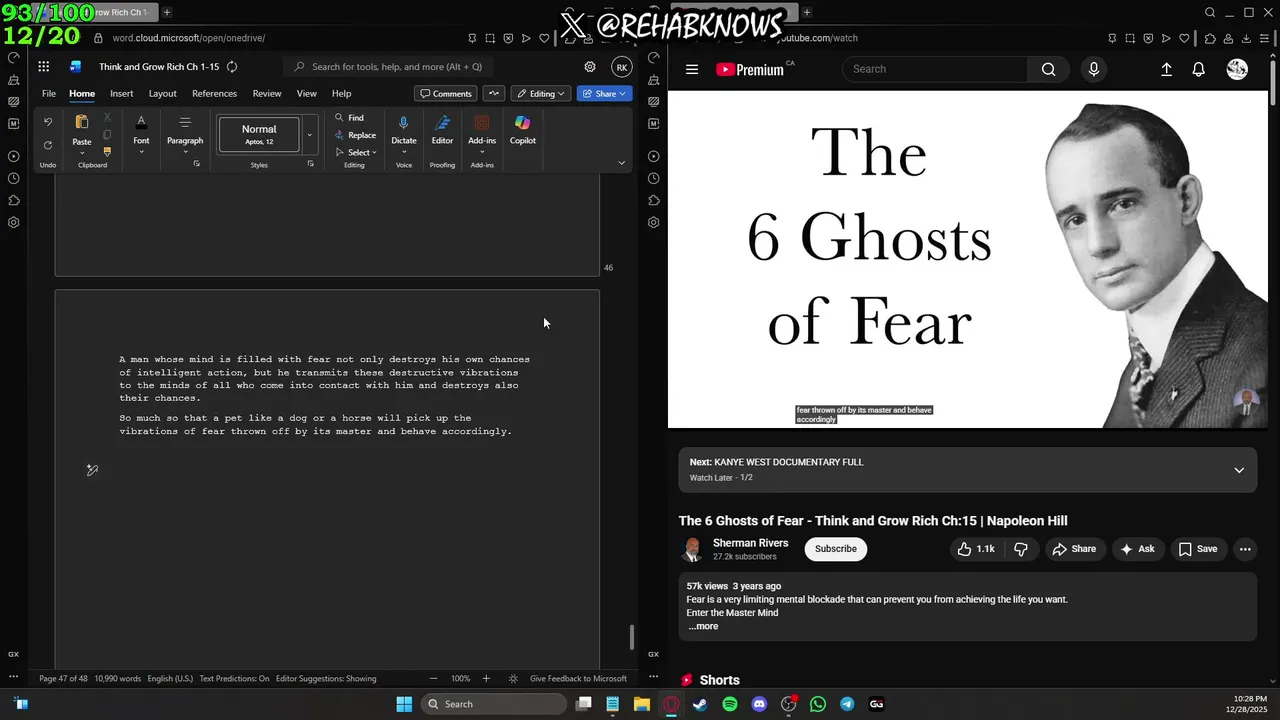The image size is (1280, 720).
Task: Expand the Font group dropdown
Action: [141, 153]
